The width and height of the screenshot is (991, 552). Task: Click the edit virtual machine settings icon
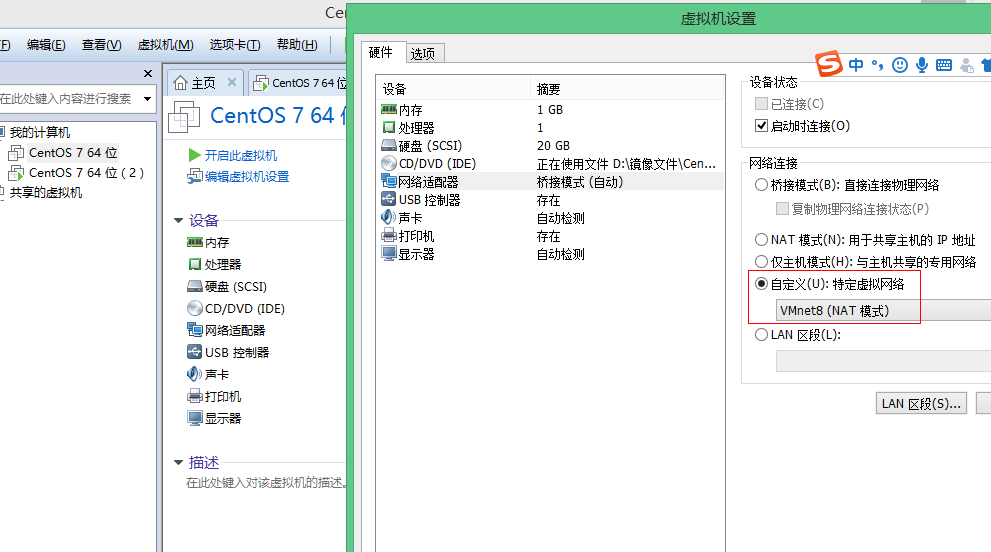pos(195,176)
